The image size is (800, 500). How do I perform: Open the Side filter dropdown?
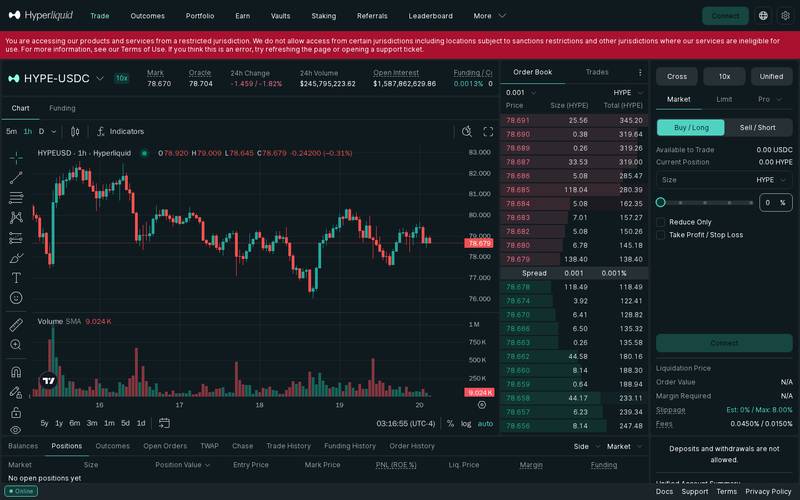(586, 446)
